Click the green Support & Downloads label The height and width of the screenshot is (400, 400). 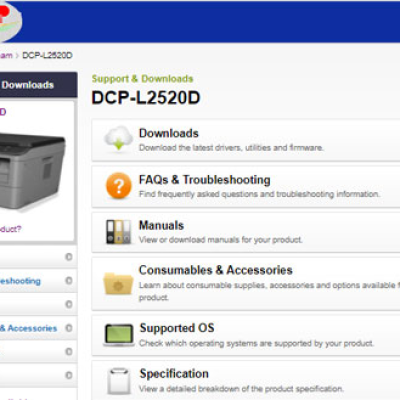pos(142,79)
